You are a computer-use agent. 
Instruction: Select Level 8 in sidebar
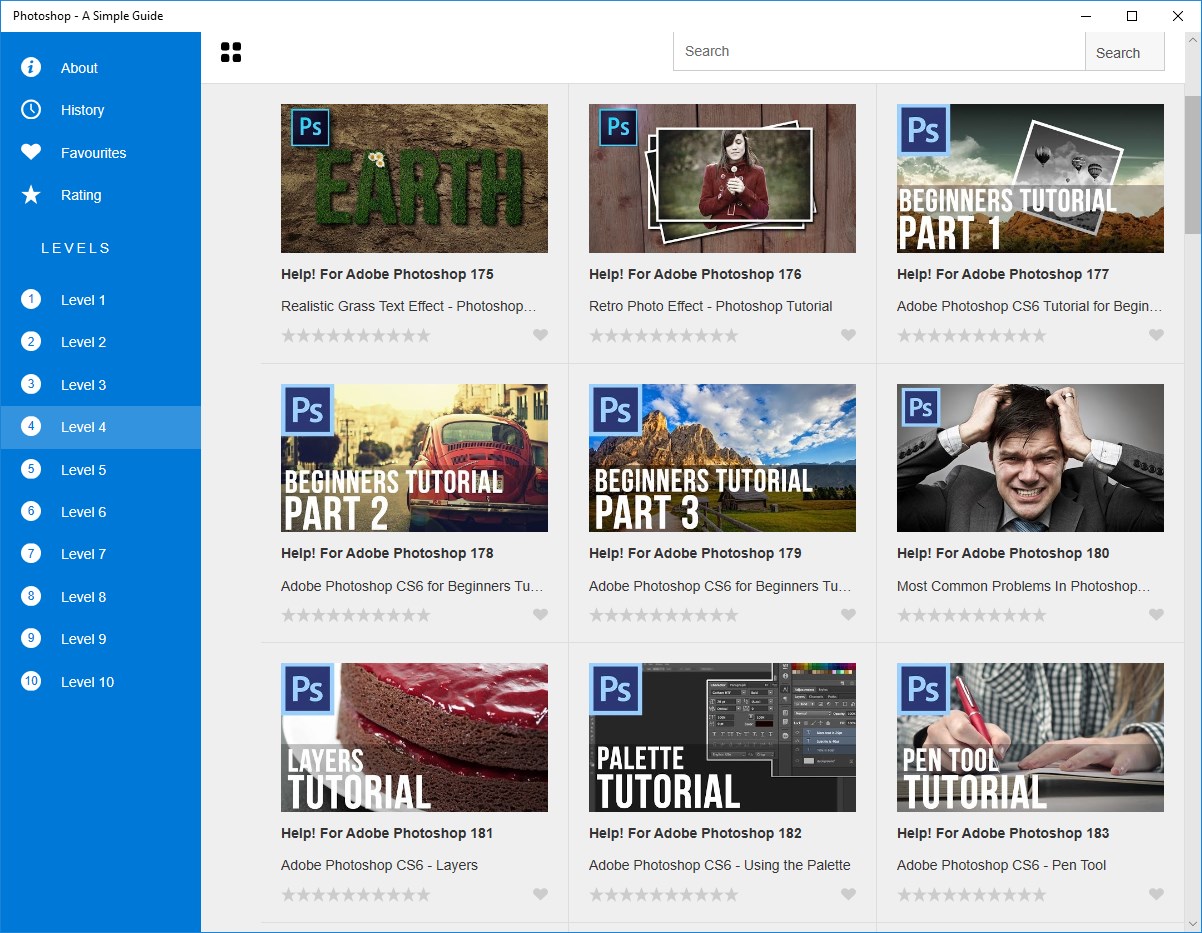100,597
